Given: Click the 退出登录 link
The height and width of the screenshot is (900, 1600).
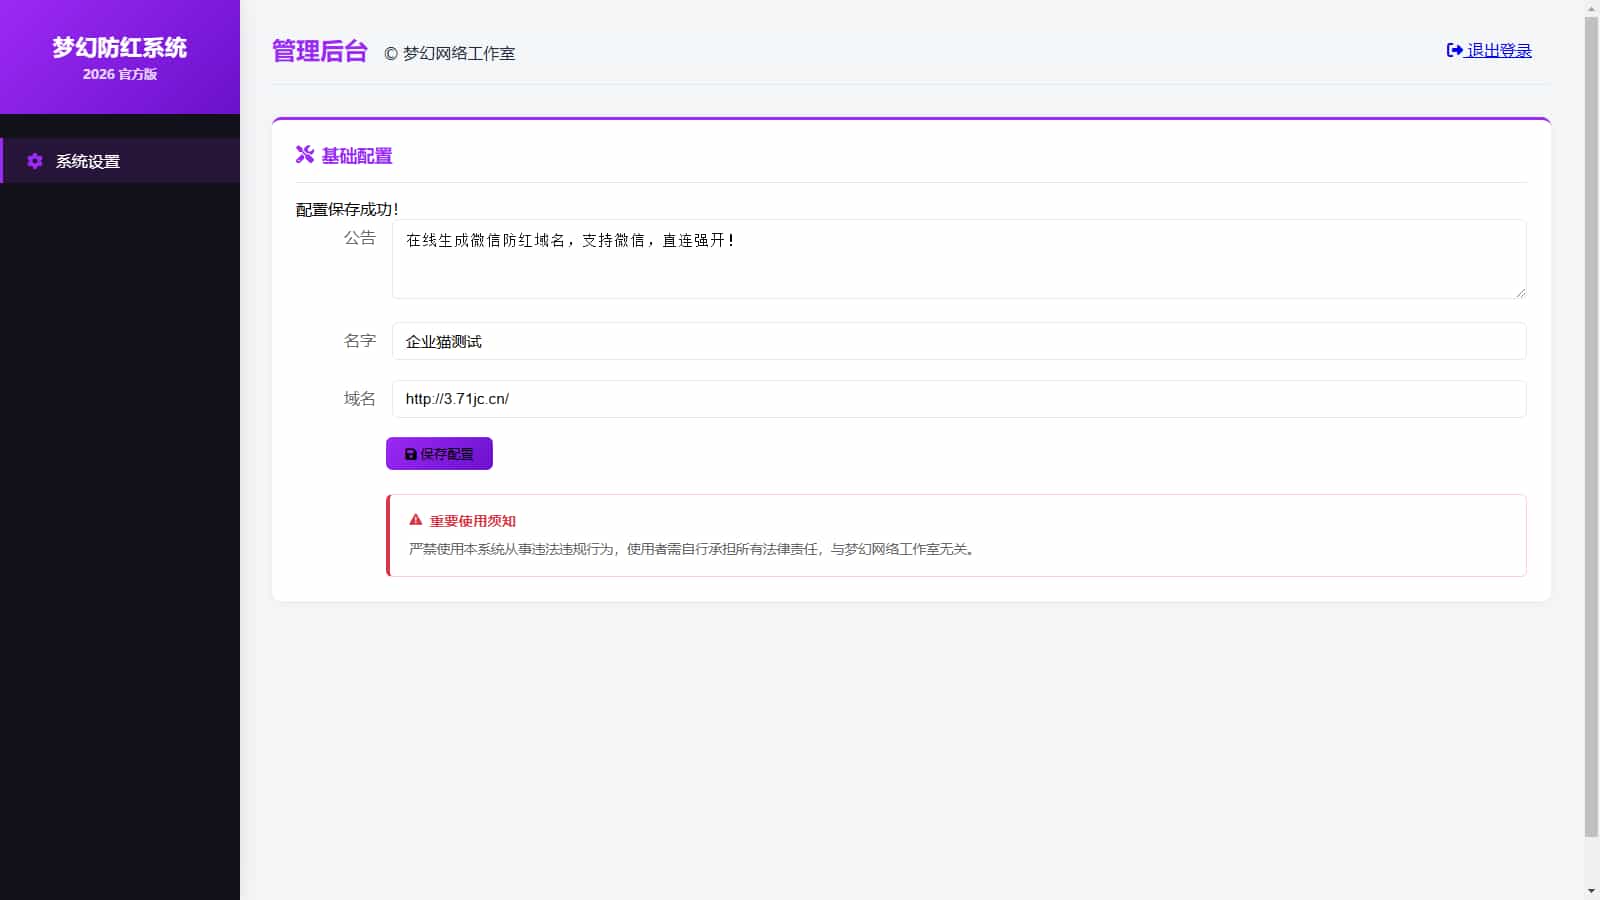Looking at the screenshot, I should tap(1498, 50).
